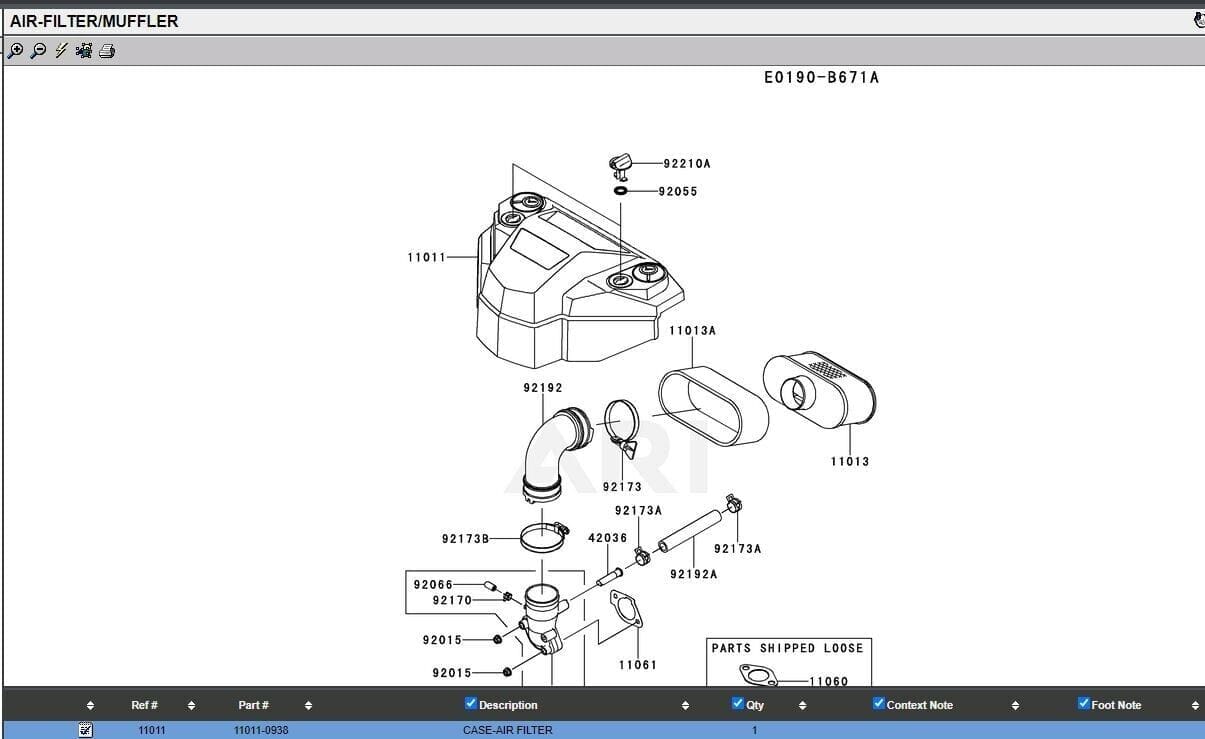Click the zoom in magnifier icon
1205x739 pixels.
[15, 51]
